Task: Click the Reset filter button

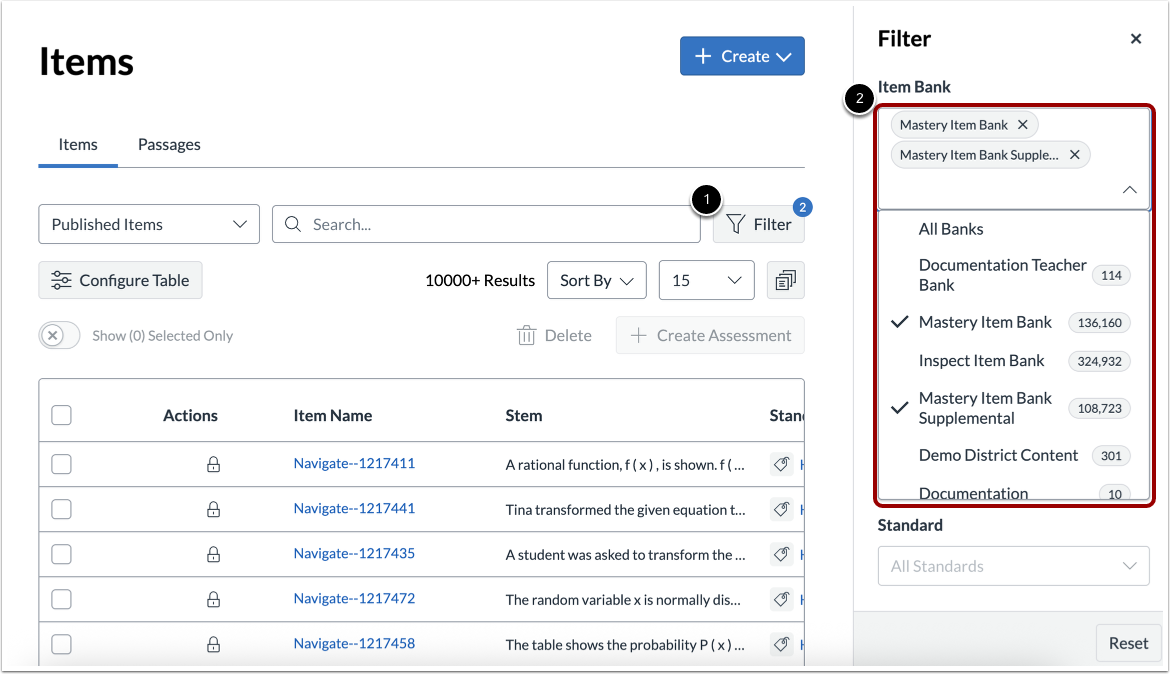Action: pos(1128,643)
